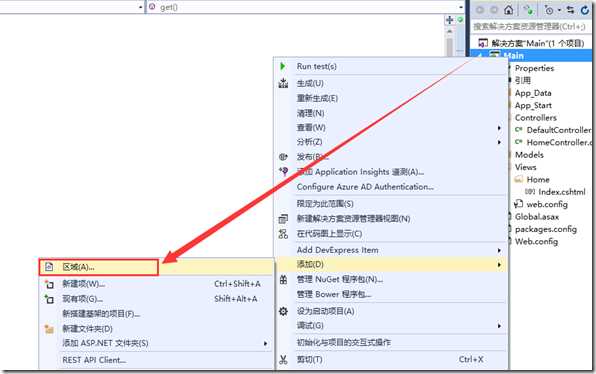Expand the Add DevExpress Item submenu arrow
Image resolution: width=596 pixels, height=374 pixels.
499,250
